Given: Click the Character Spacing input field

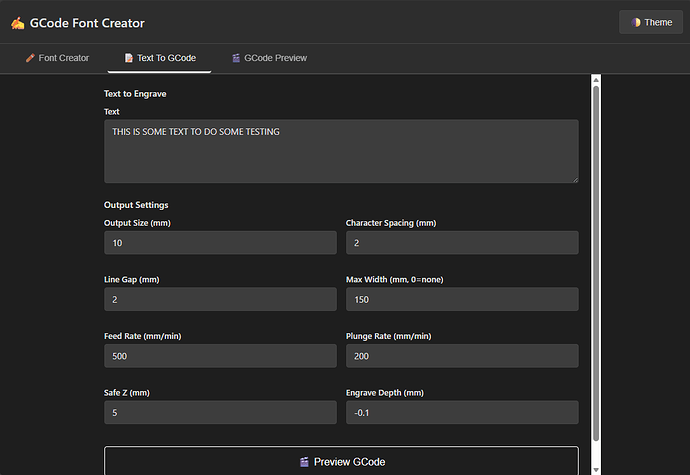Looking at the screenshot, I should tap(462, 243).
